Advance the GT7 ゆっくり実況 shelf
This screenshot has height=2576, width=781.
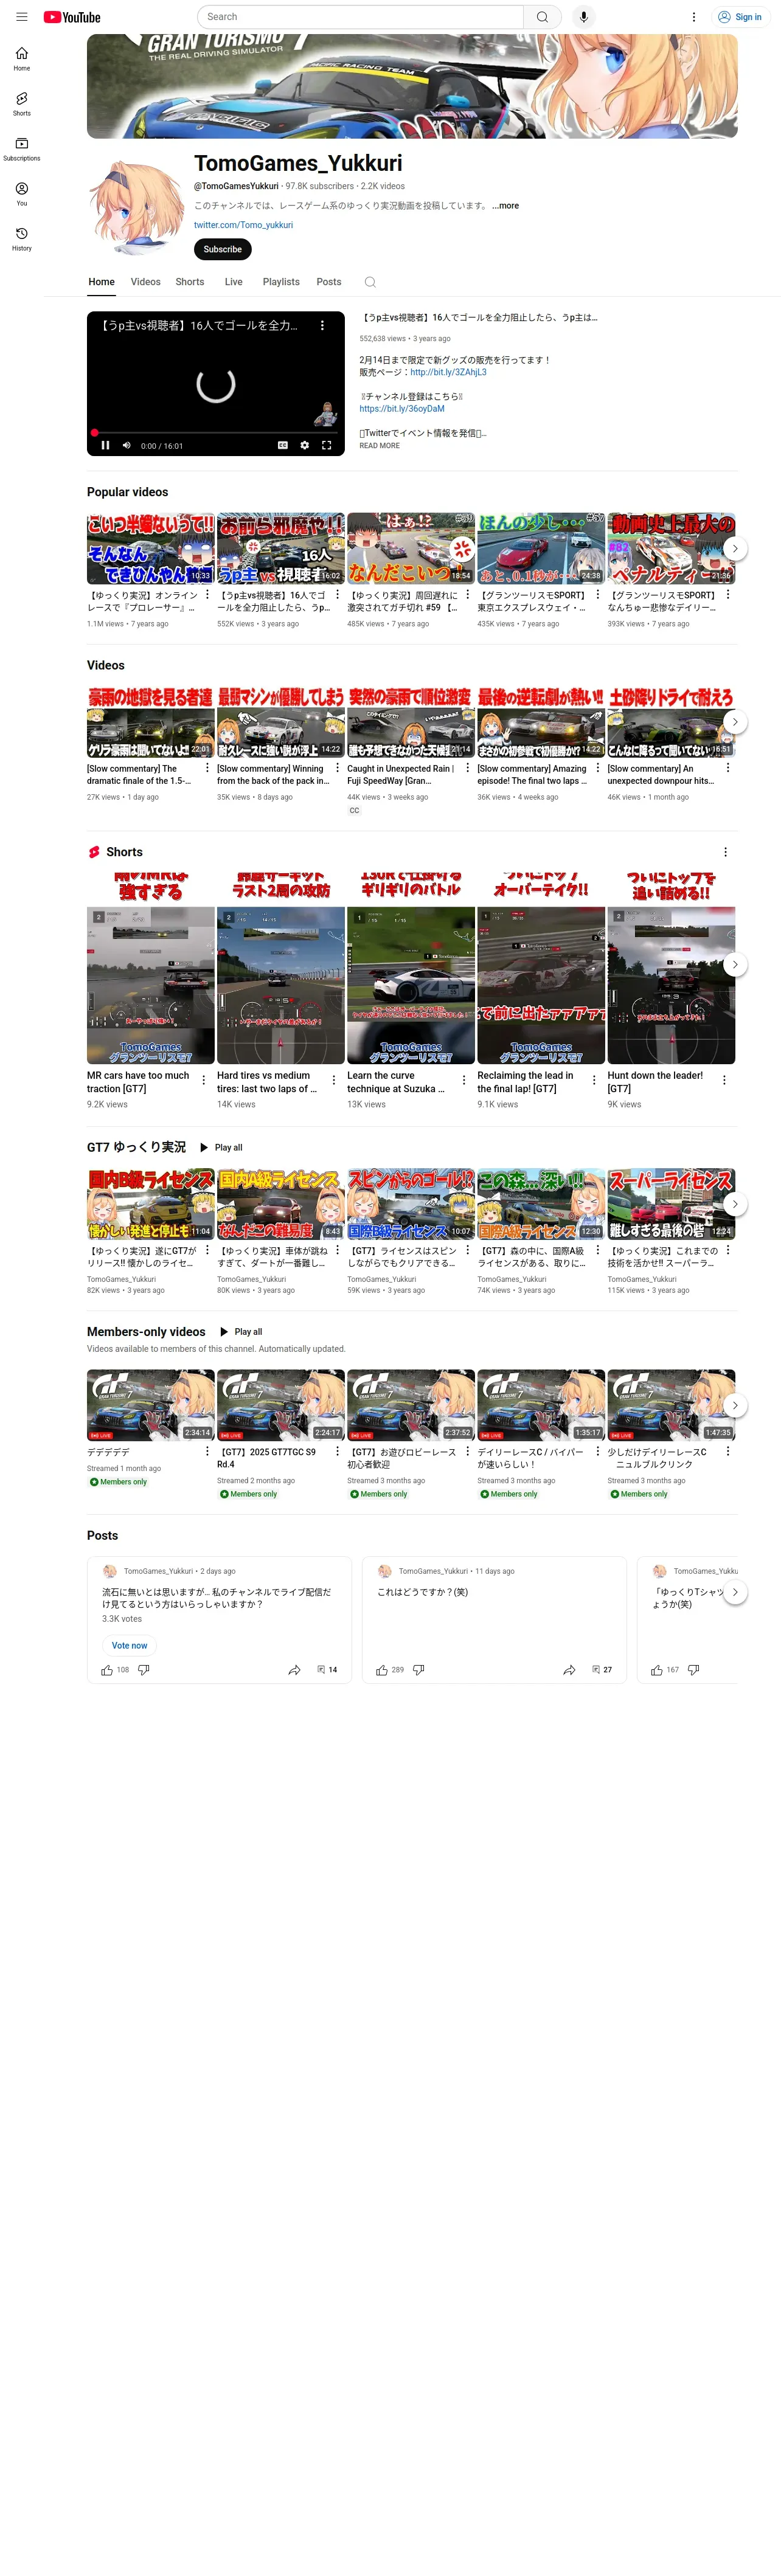(735, 1204)
